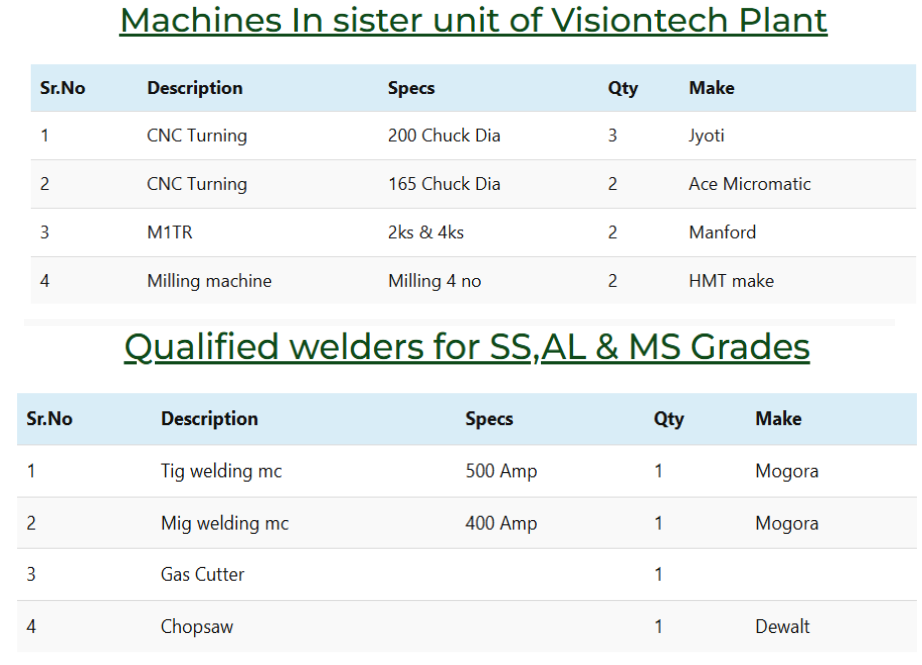Select the '165 Chuck Dia' specs cell
922x665 pixels.
coord(444,184)
